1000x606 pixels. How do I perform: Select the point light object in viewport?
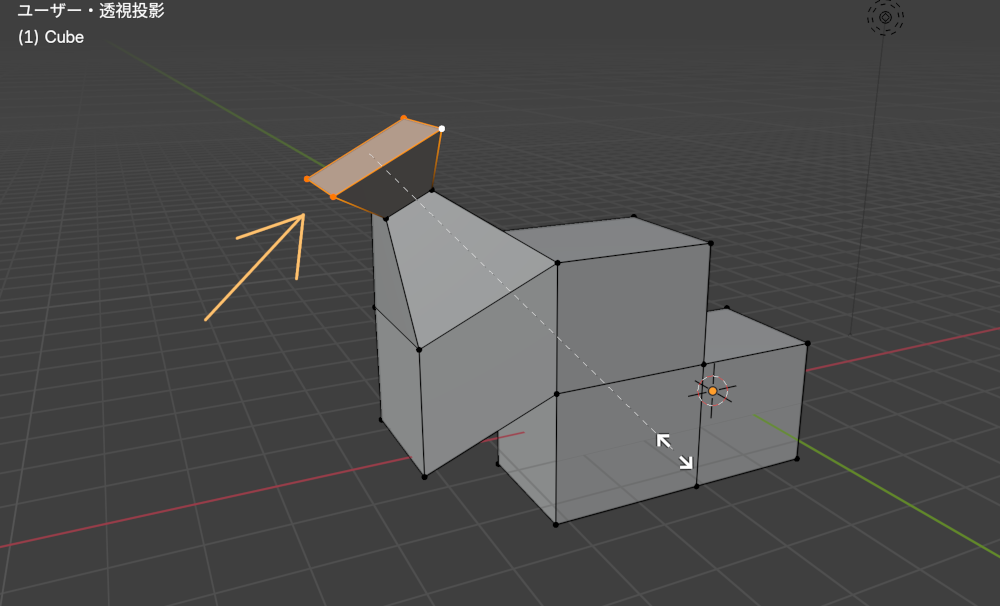point(885,17)
